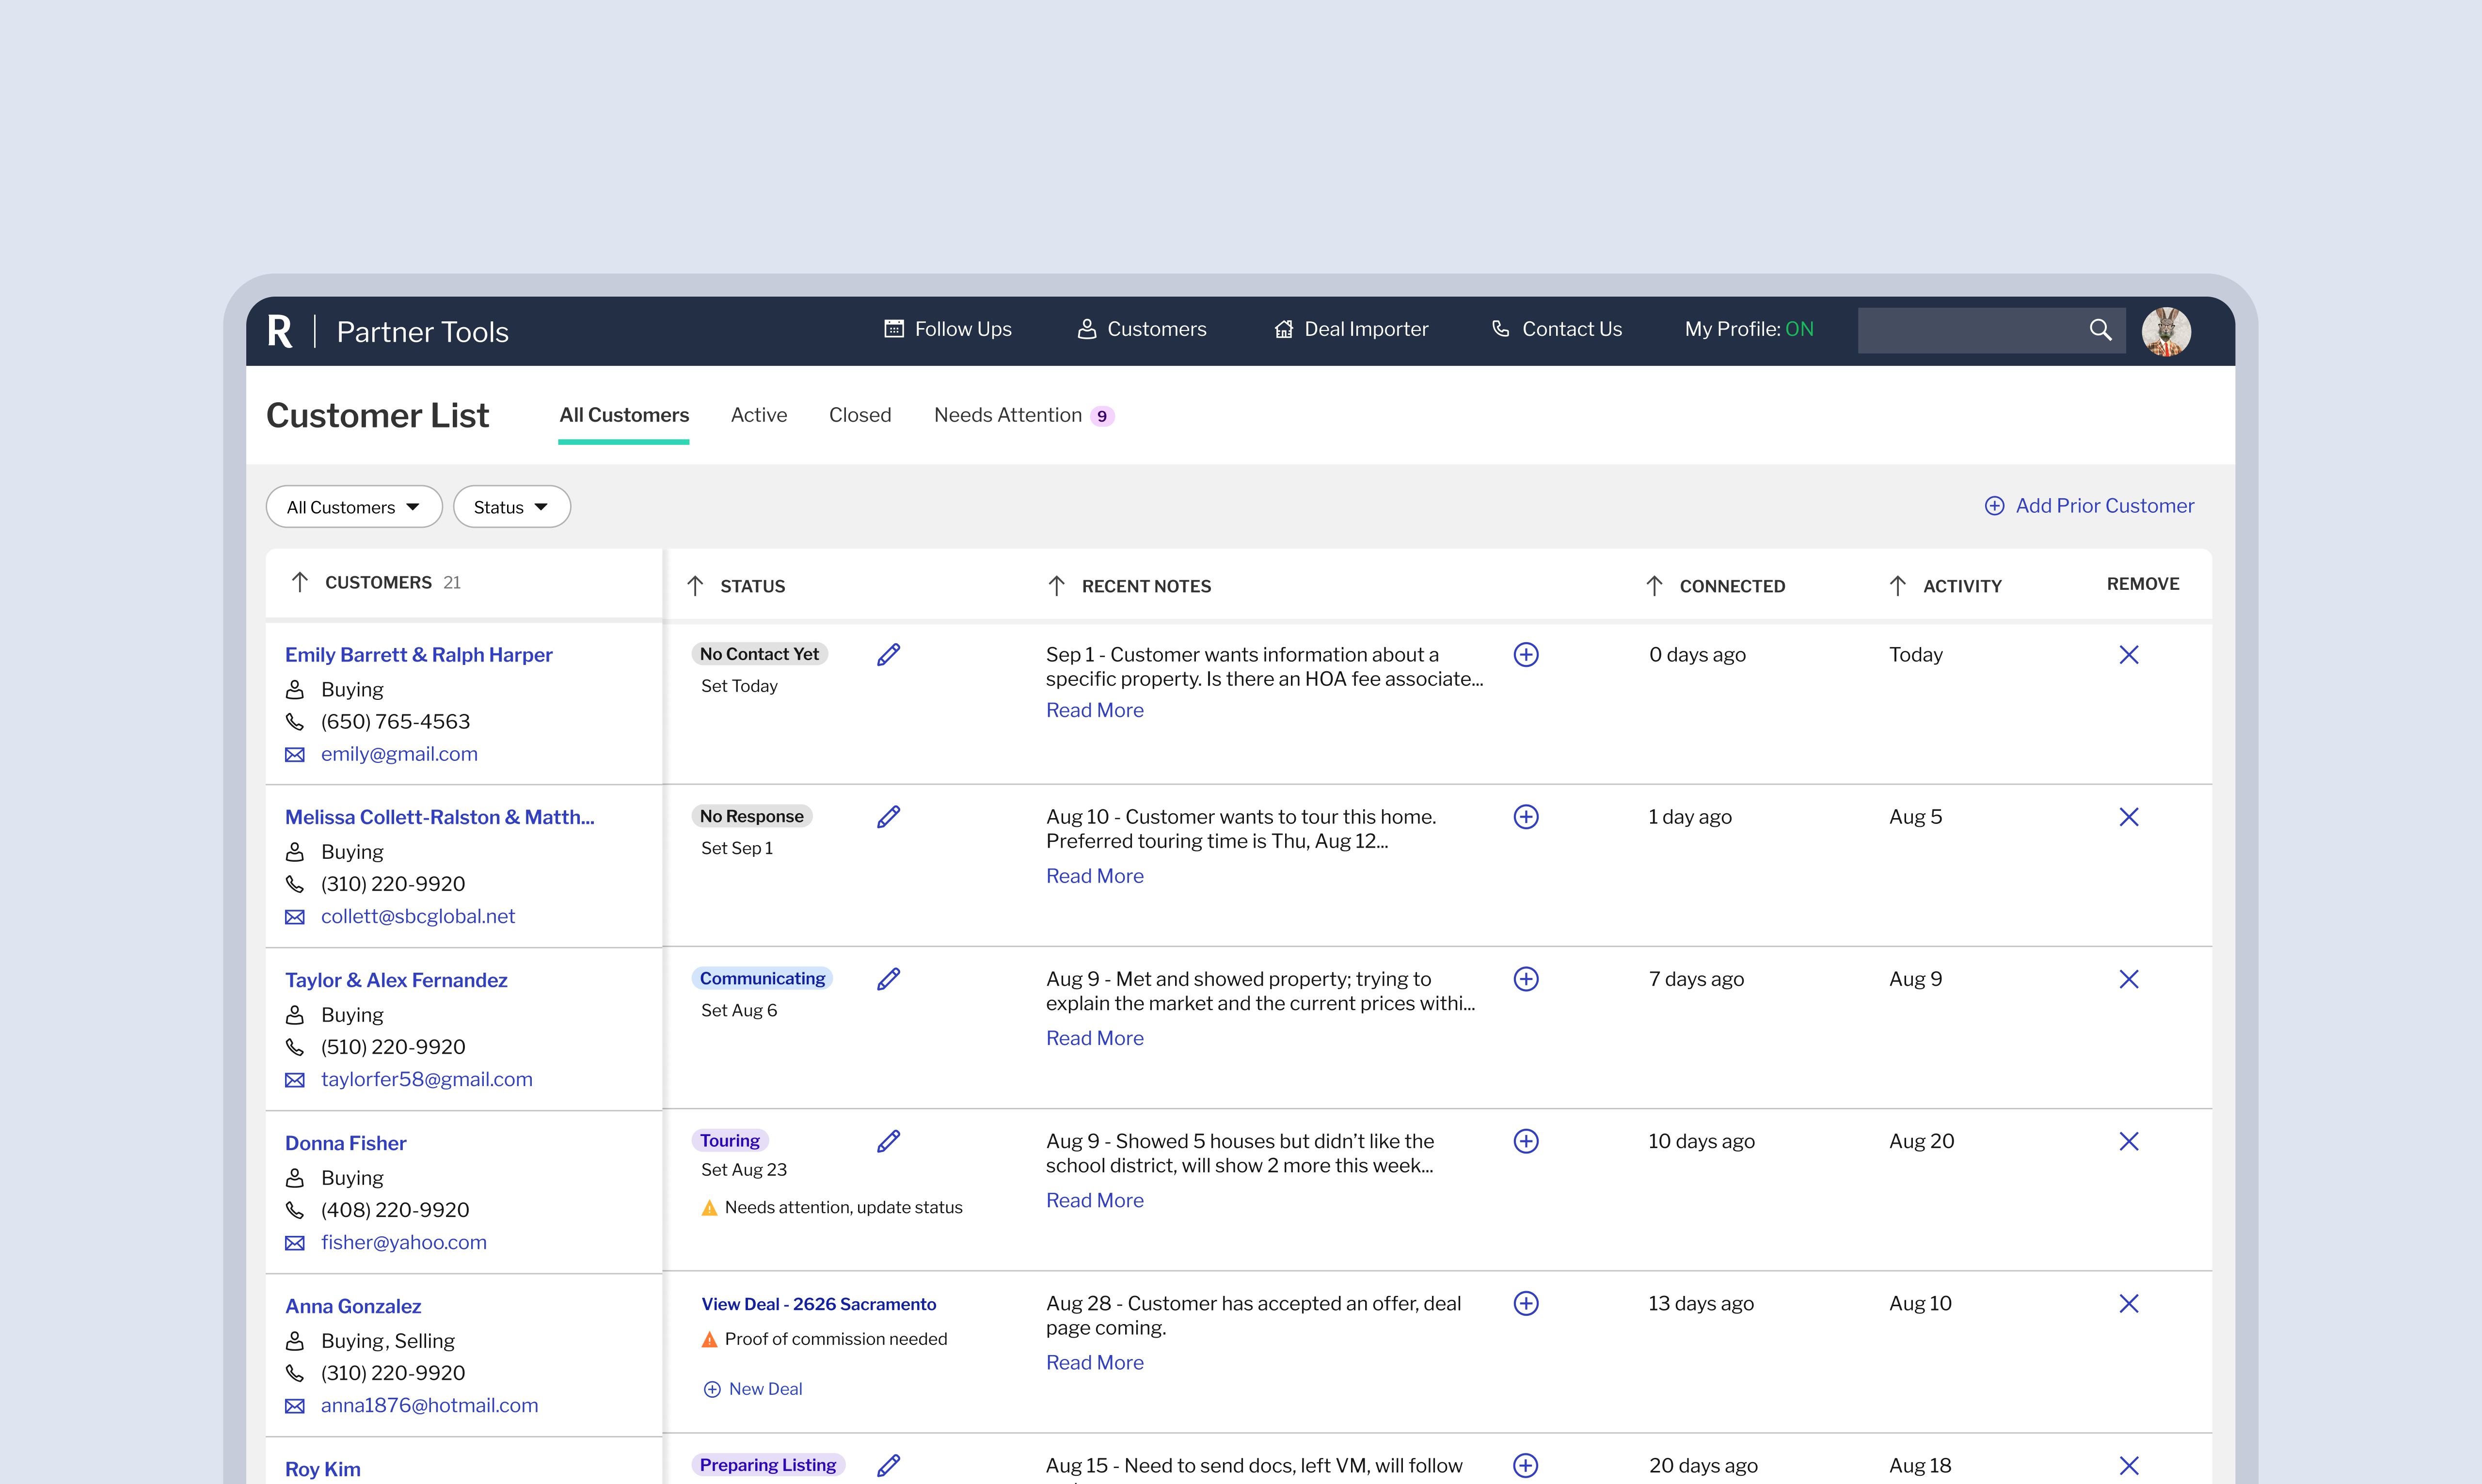Open Anna Gonzalez customer profile
The width and height of the screenshot is (2482, 1484).
pyautogui.click(x=353, y=1306)
